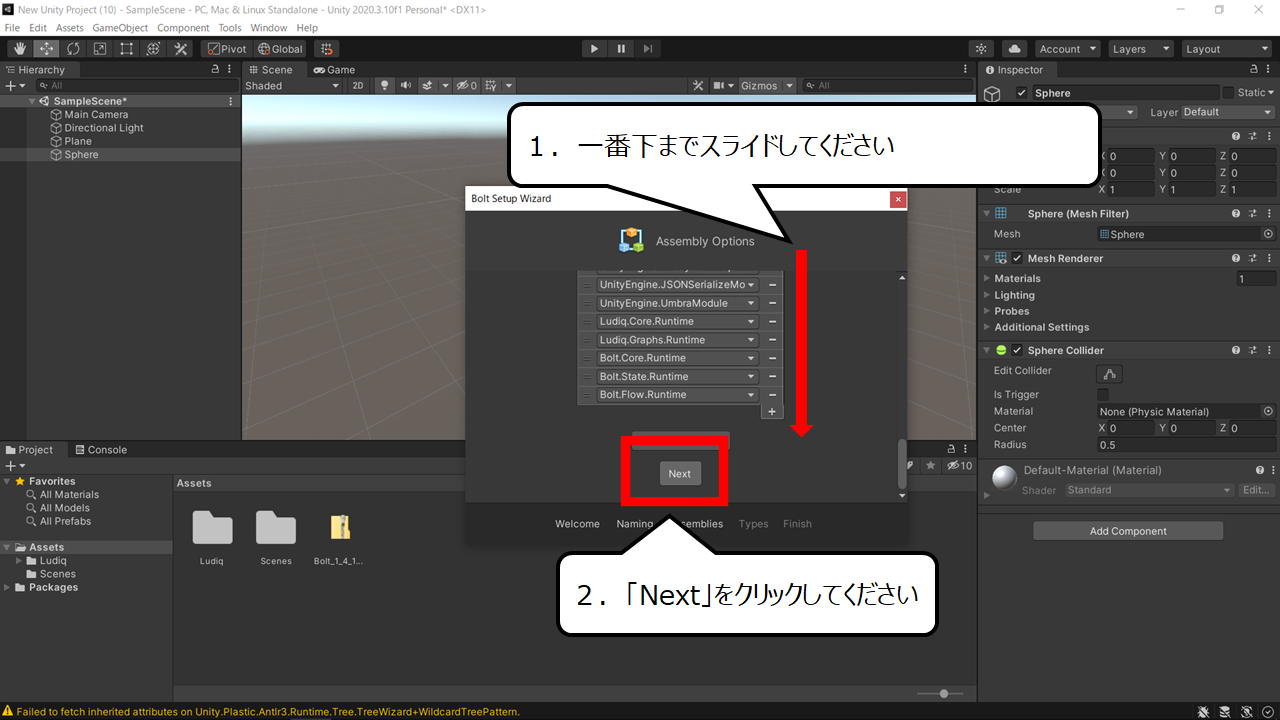Toggle 2D view mode in the Scene view
This screenshot has width=1280, height=720.
pos(358,86)
